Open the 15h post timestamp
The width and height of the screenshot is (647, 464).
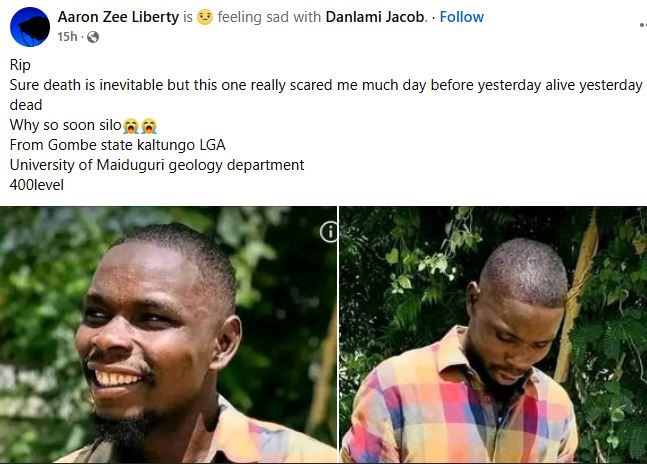67,37
